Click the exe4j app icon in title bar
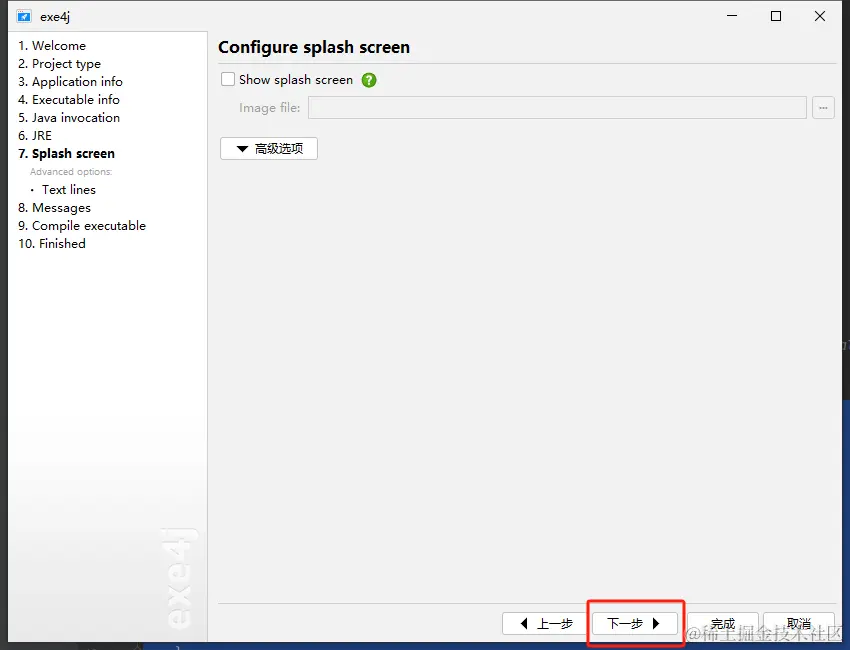 click(x=24, y=17)
